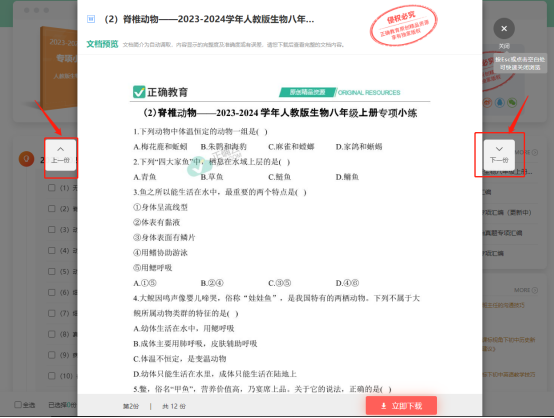Viewport: 554px width, 418px height.
Task: Expand the upper MORE link on right
Action: [x=526, y=152]
